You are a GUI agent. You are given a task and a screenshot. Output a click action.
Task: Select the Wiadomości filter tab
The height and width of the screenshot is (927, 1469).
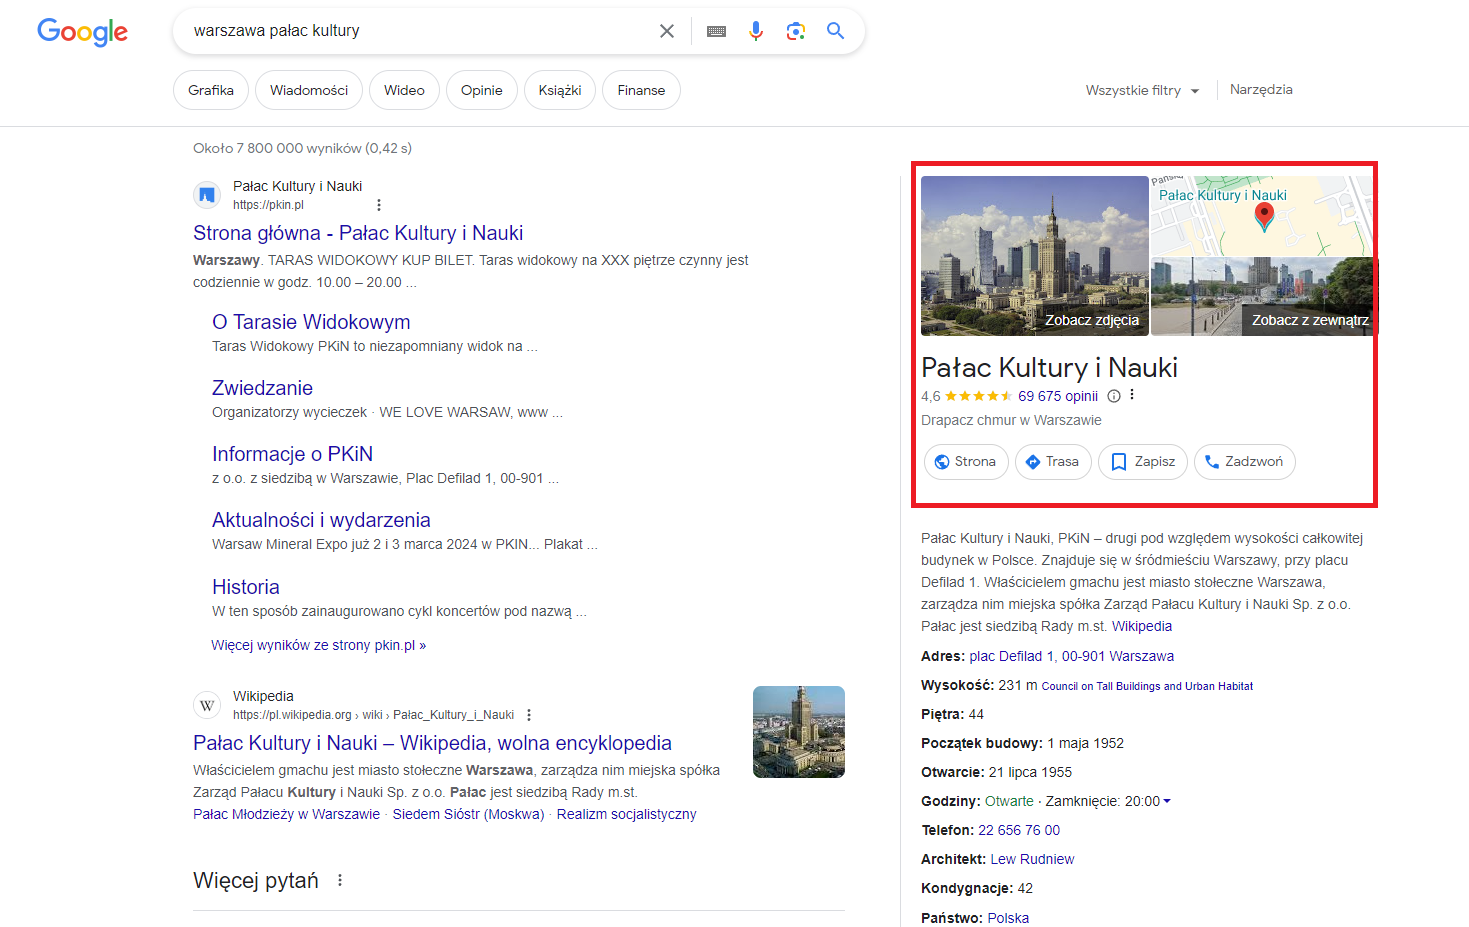coord(309,90)
